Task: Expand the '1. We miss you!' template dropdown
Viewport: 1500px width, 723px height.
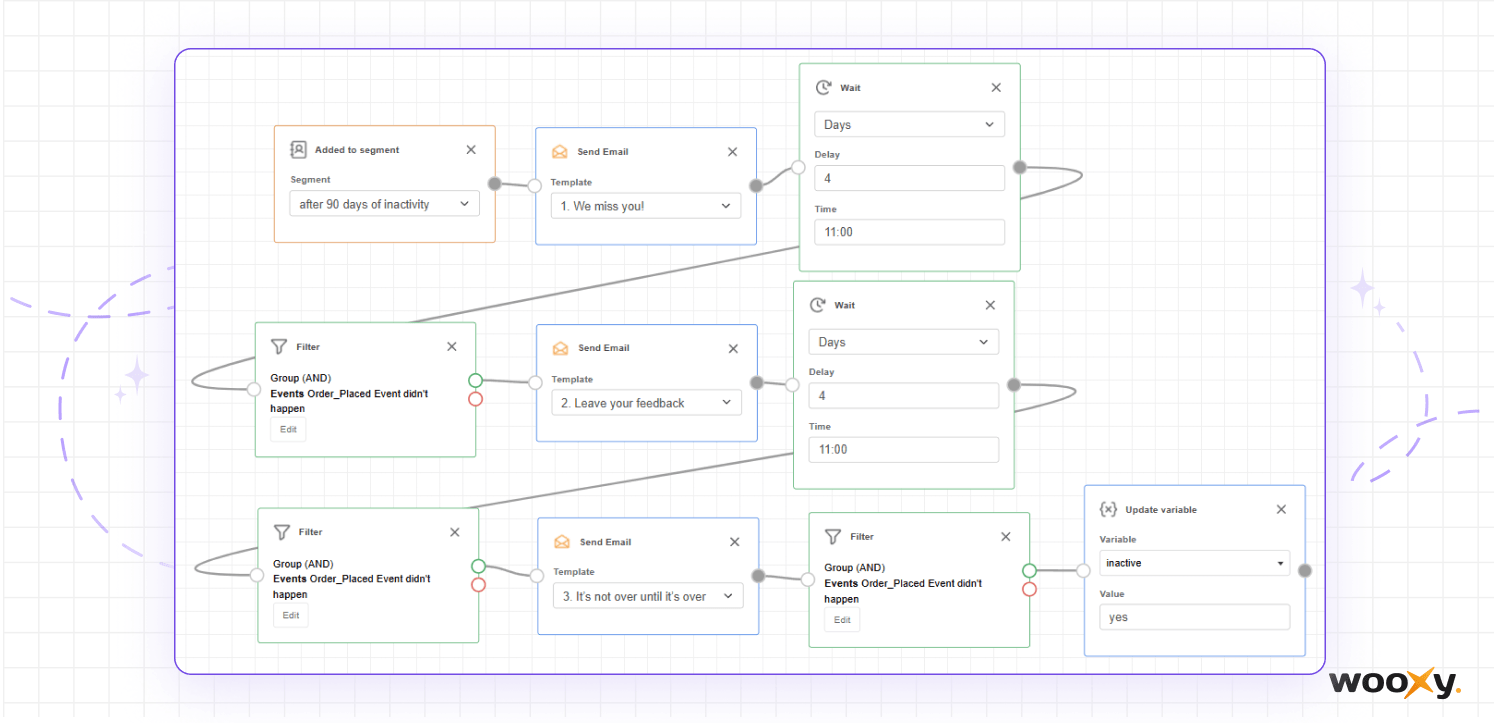Action: [646, 206]
